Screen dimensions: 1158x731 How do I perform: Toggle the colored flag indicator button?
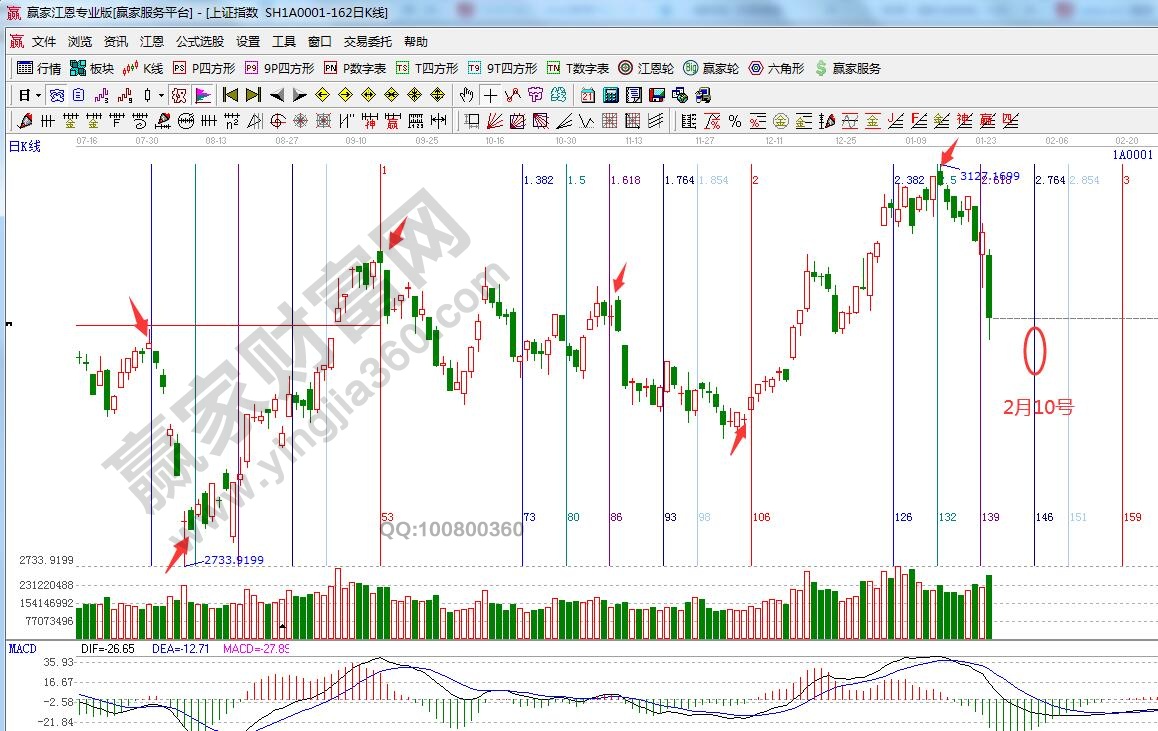tap(203, 96)
